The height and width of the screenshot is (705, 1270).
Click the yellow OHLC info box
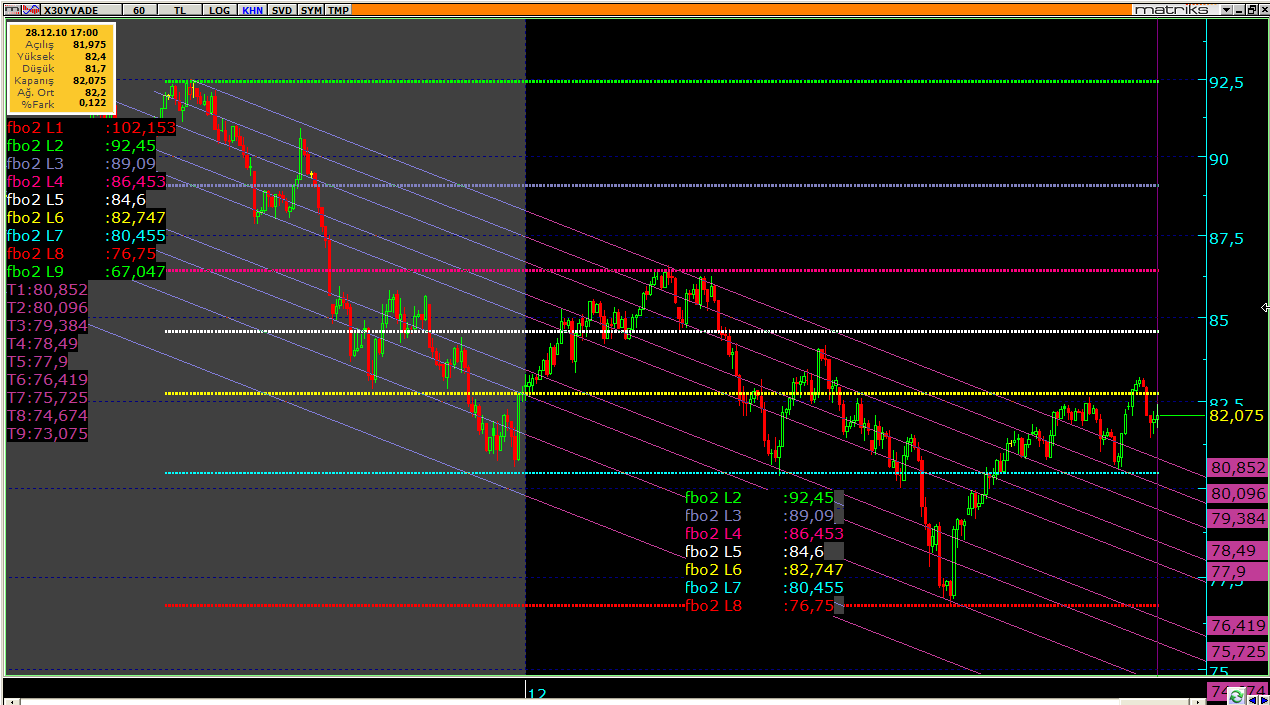pyautogui.click(x=61, y=68)
